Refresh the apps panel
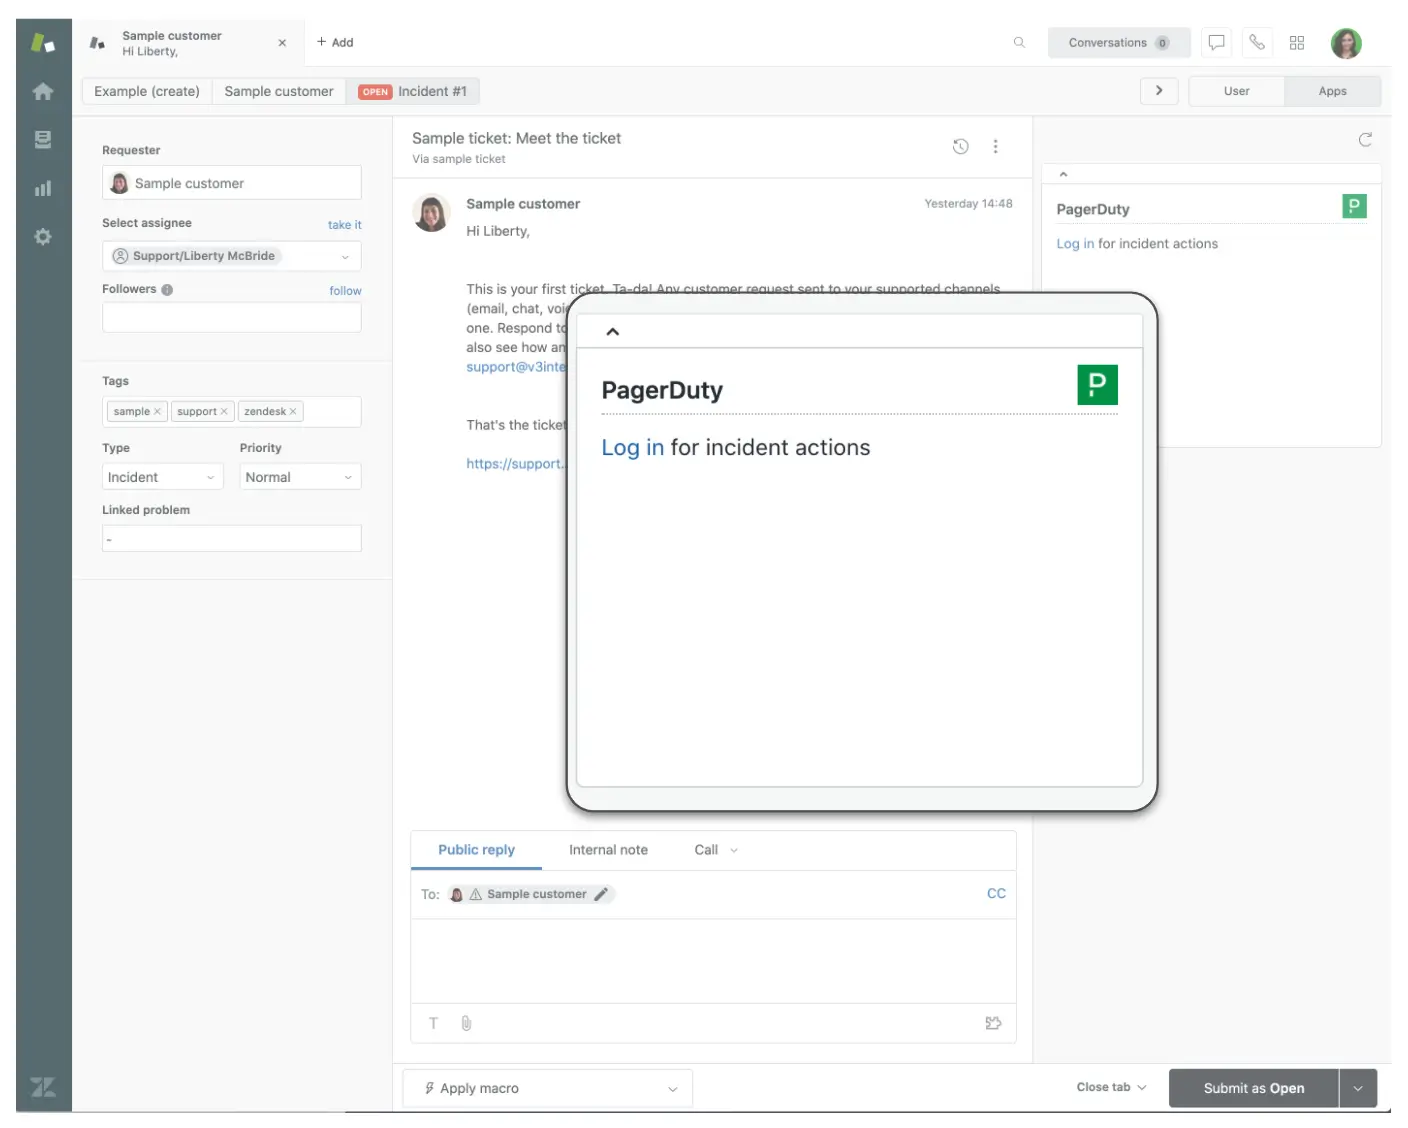Image resolution: width=1408 pixels, height=1128 pixels. (x=1365, y=140)
